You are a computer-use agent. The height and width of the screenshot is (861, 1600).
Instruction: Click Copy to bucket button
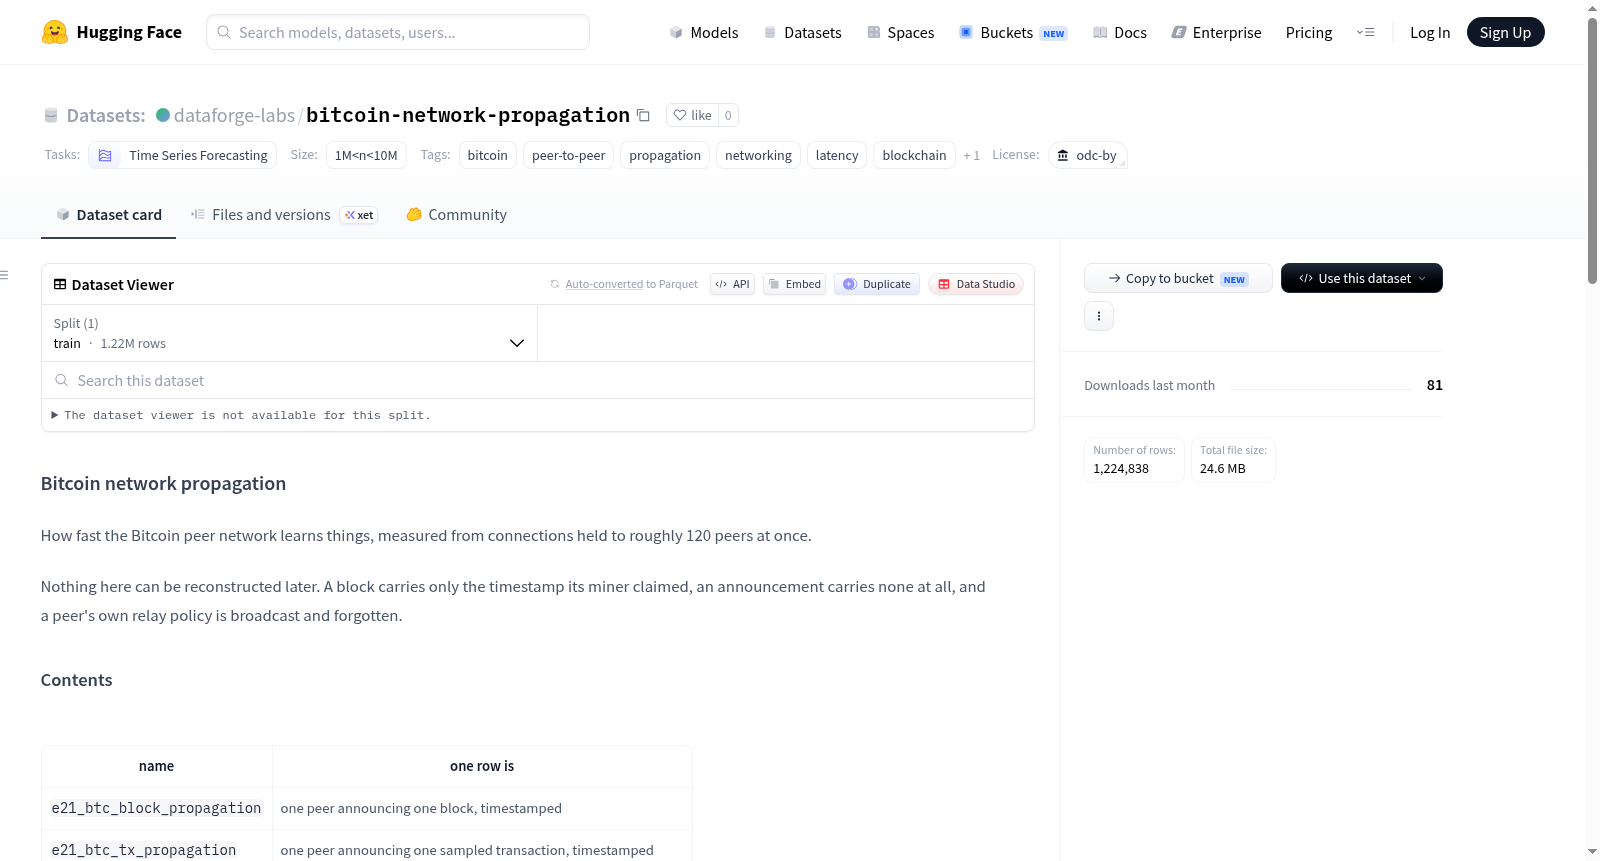click(1178, 278)
